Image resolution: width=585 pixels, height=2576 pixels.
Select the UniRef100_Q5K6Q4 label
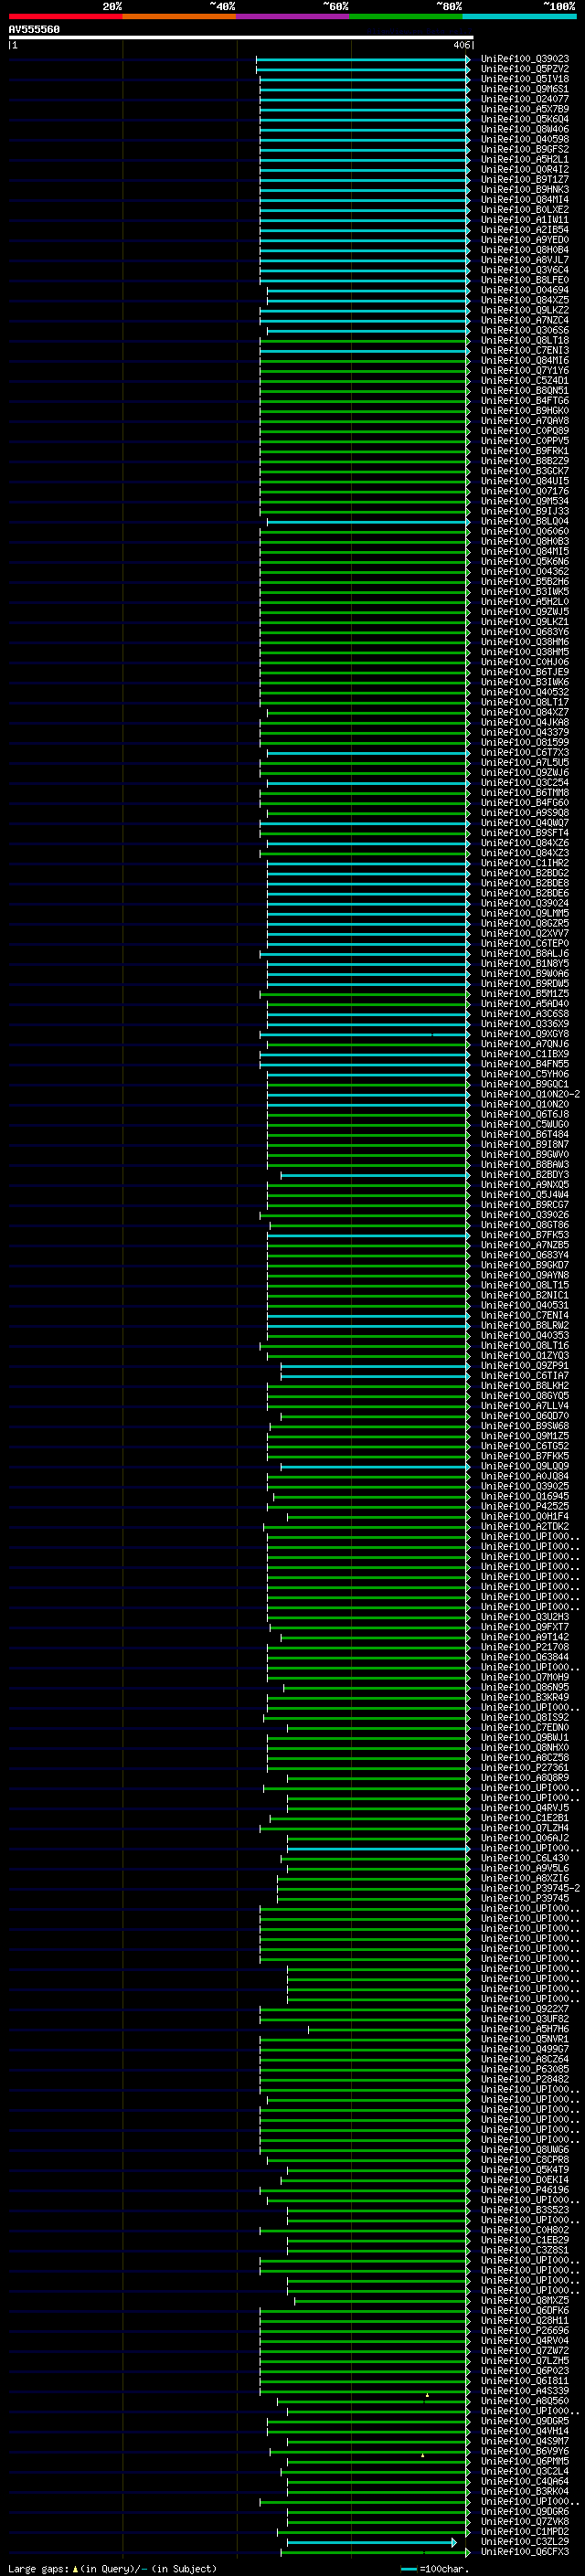coord(524,119)
